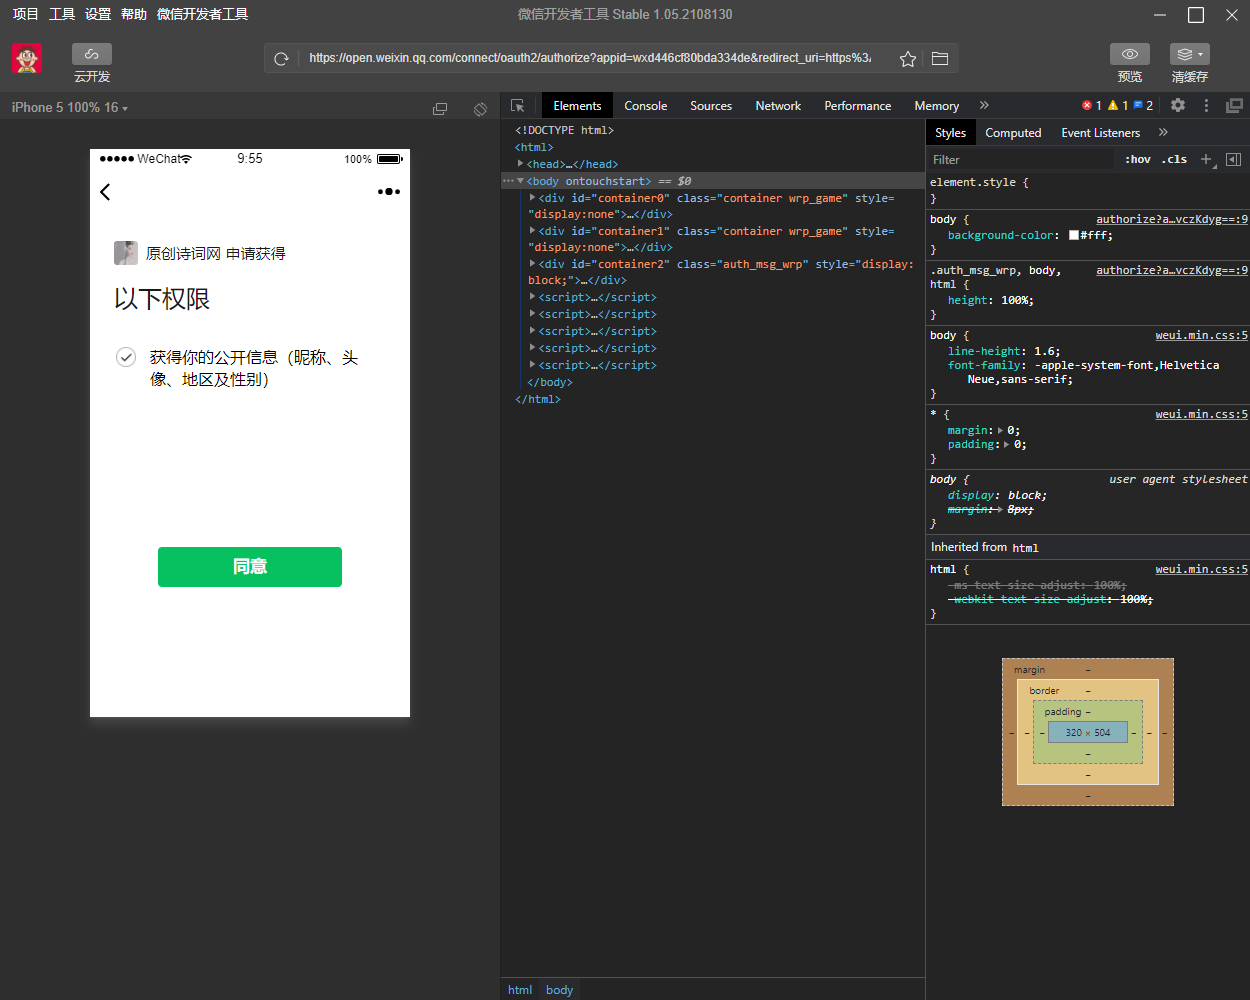
Task: Select the Elements tab
Action: tap(577, 105)
